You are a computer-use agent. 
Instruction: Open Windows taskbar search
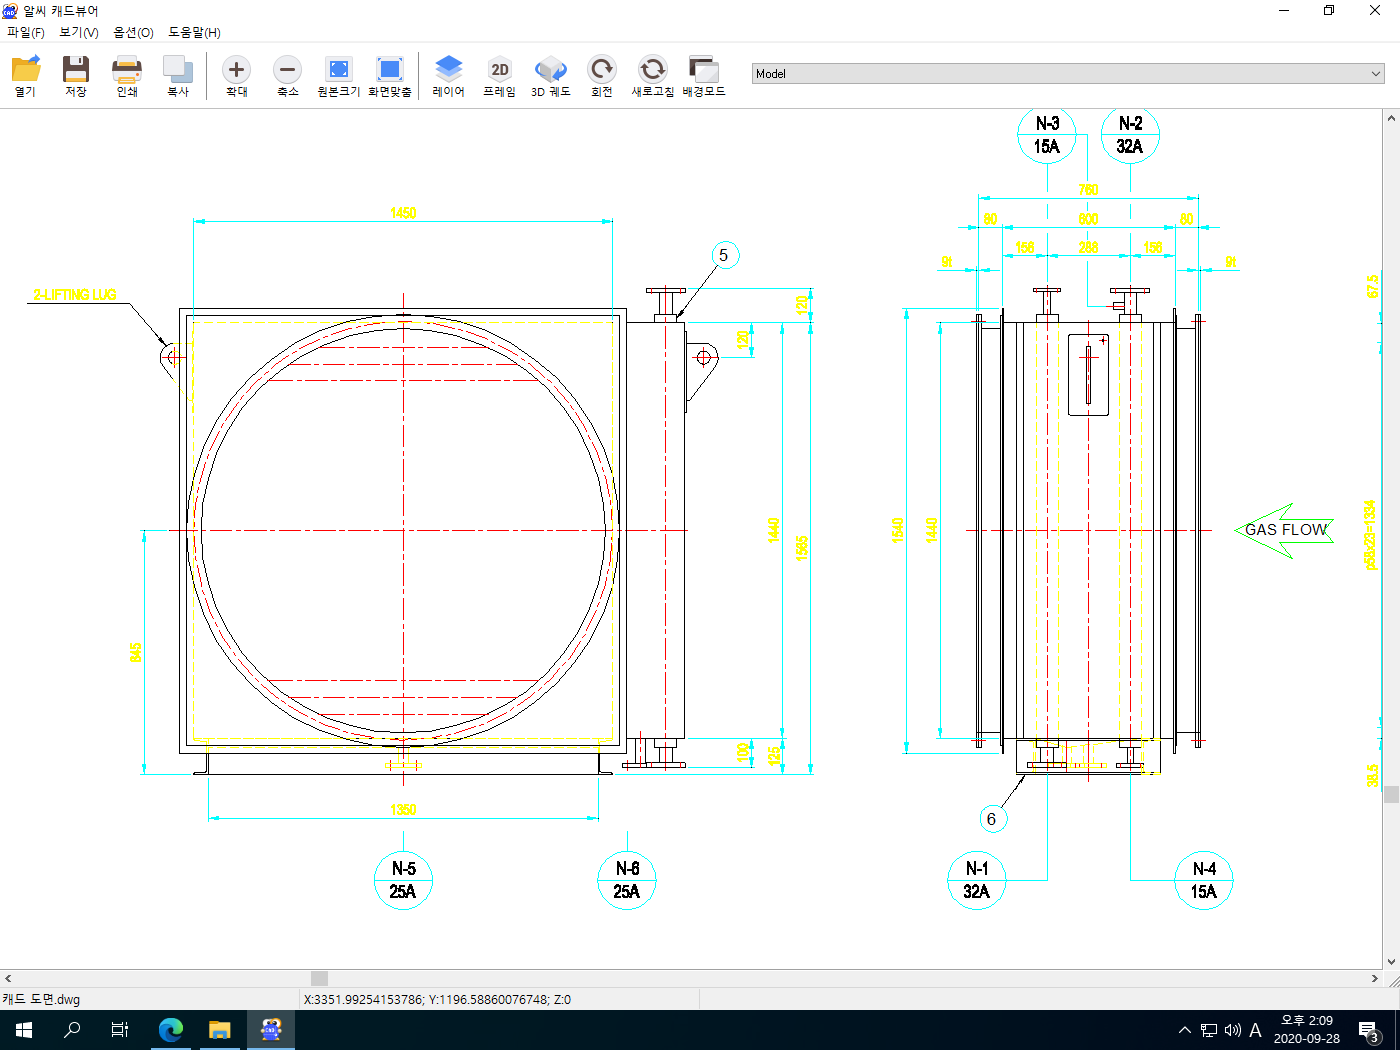(72, 1030)
